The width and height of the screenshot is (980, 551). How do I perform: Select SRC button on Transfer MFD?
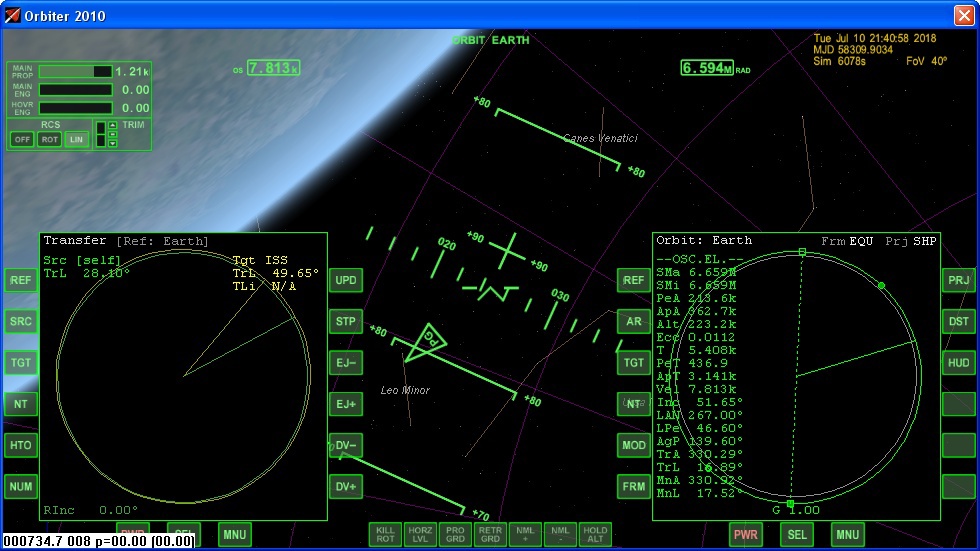pyautogui.click(x=21, y=322)
